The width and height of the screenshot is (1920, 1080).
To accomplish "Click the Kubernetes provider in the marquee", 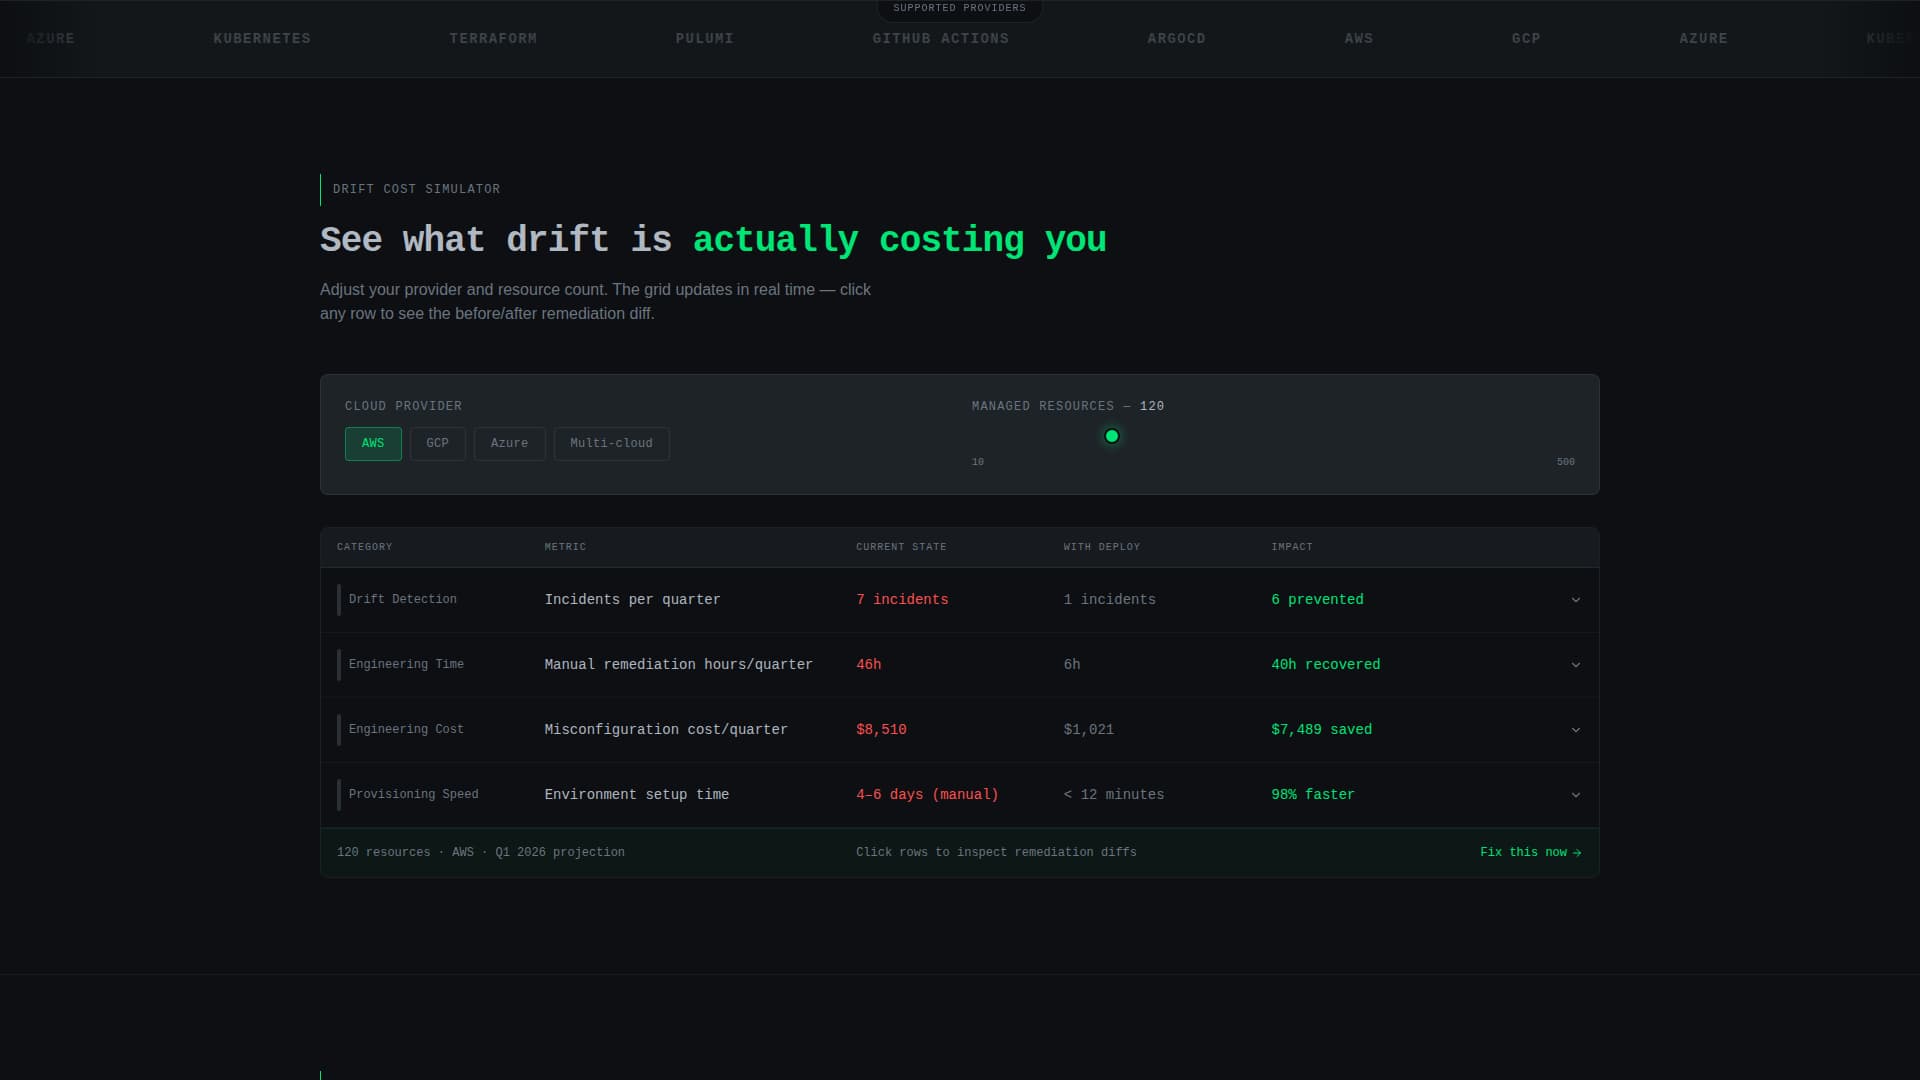I will pos(262,39).
